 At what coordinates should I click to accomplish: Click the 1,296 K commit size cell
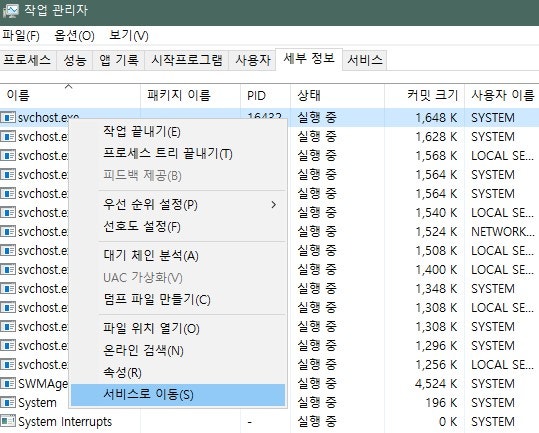(436, 345)
